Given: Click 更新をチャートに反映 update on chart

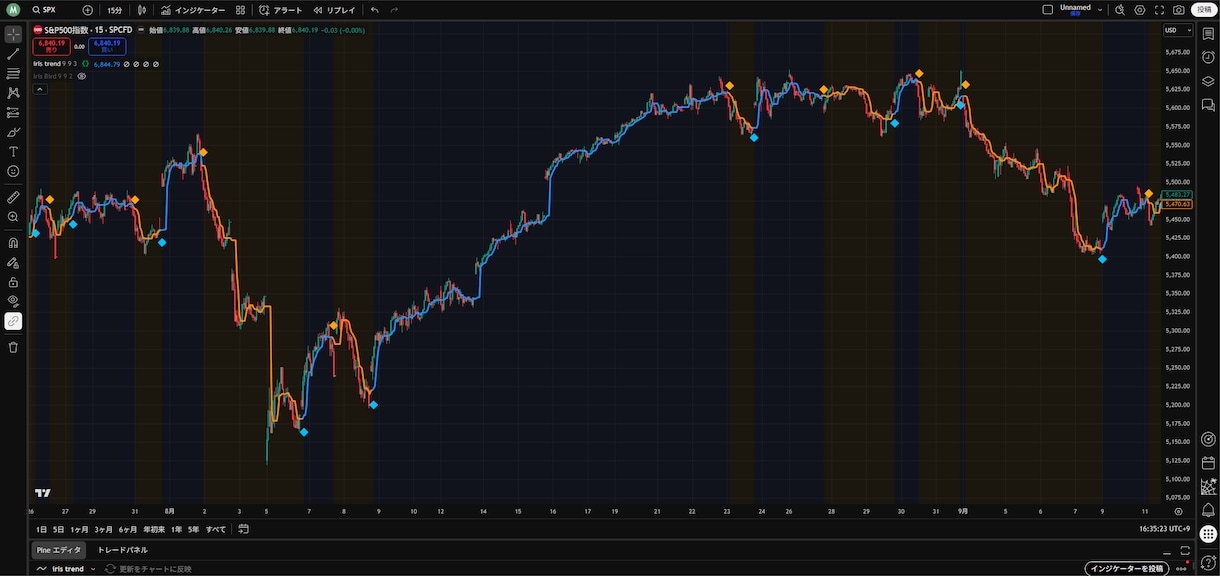Looking at the screenshot, I should point(148,569).
